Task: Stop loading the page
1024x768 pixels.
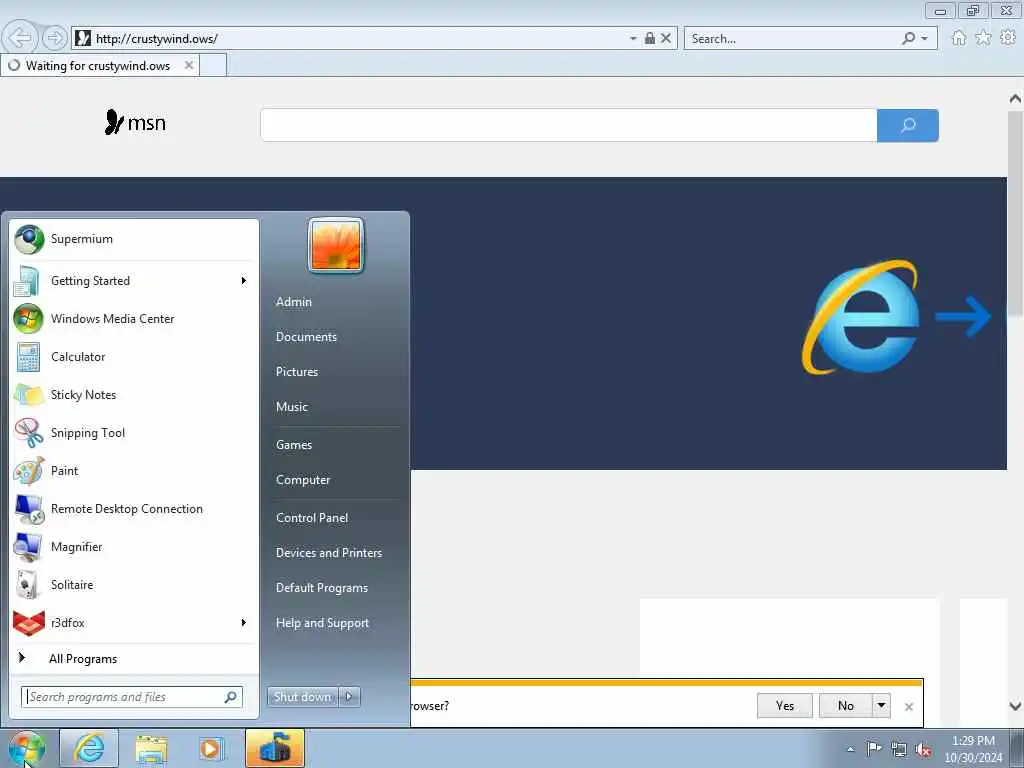Action: [x=665, y=38]
